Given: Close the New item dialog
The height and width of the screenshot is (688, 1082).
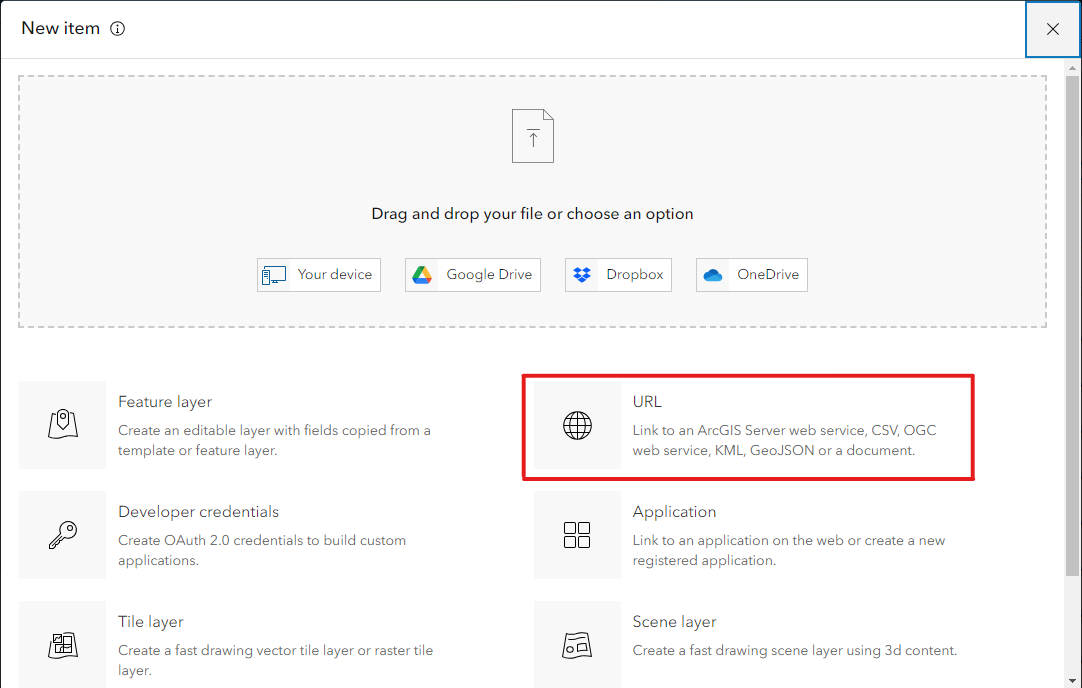Looking at the screenshot, I should point(1053,29).
